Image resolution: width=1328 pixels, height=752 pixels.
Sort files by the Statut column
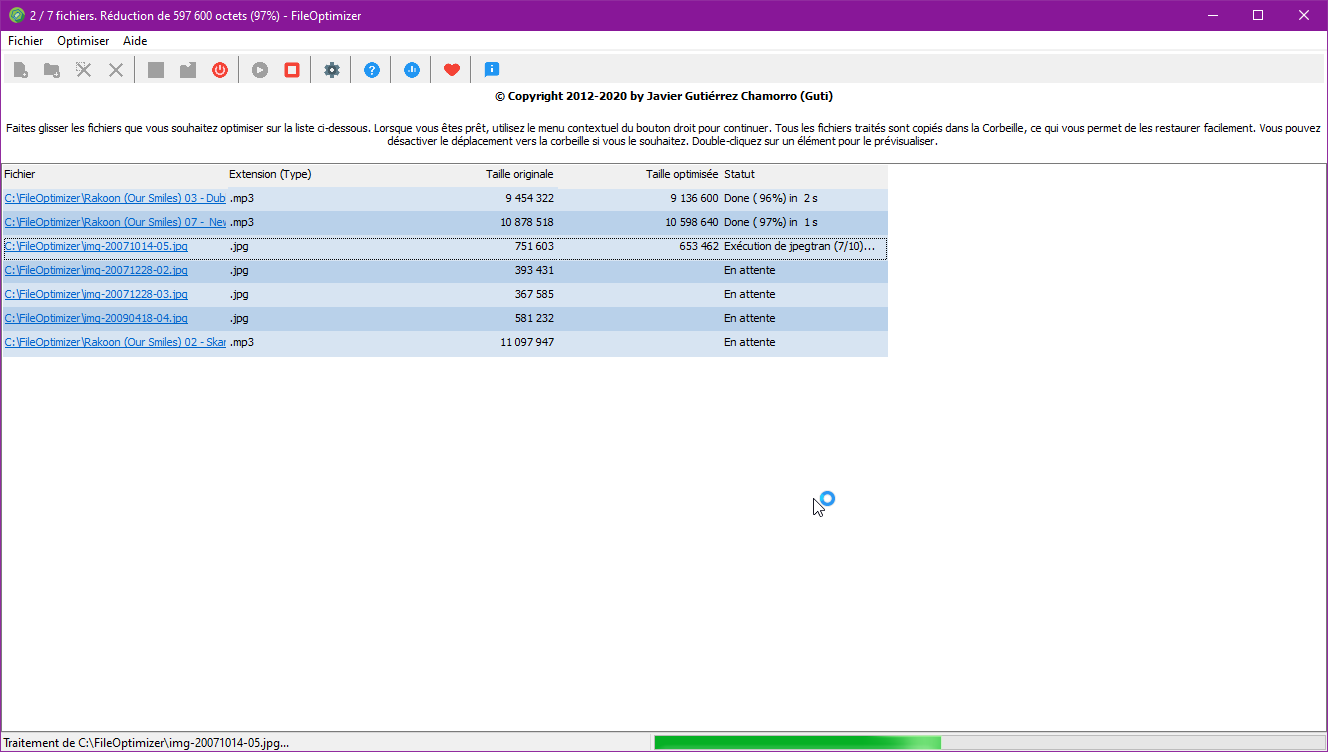740,173
